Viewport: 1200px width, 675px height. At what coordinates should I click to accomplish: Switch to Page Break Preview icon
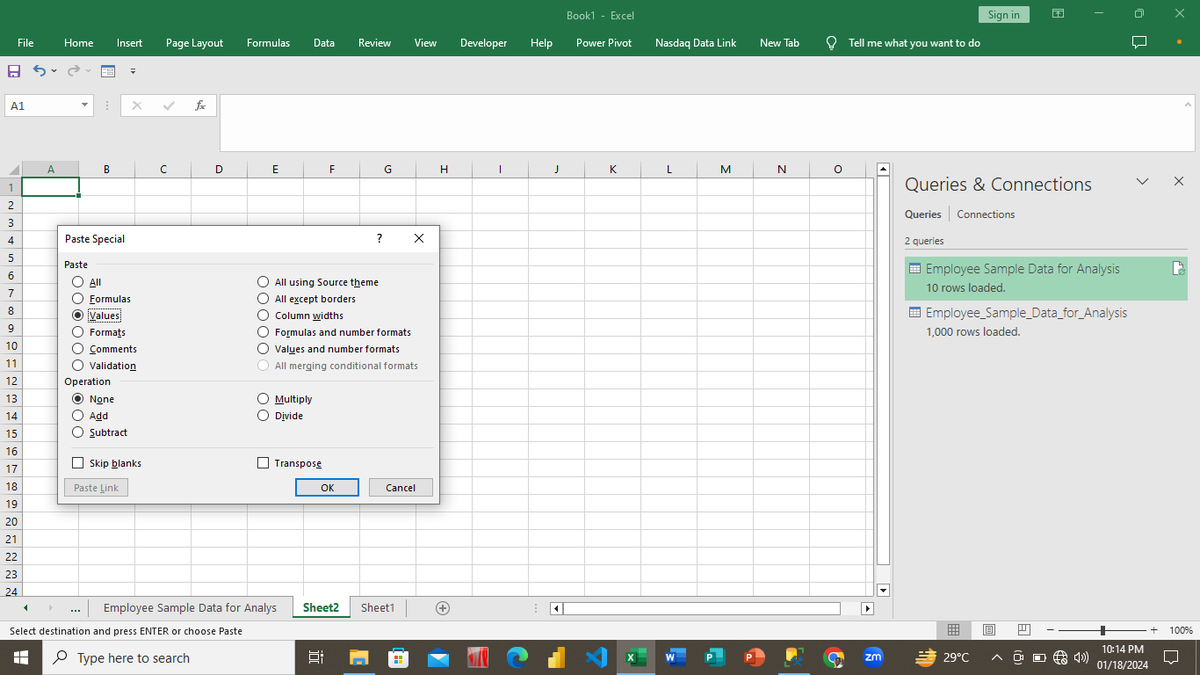click(1023, 630)
